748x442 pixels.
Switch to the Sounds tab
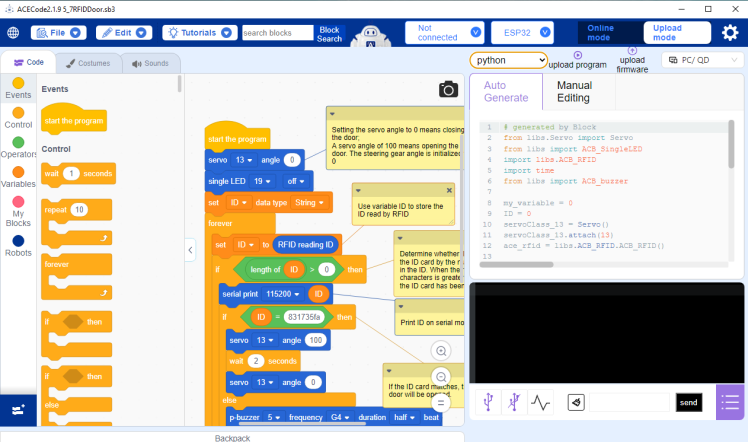(x=151, y=63)
